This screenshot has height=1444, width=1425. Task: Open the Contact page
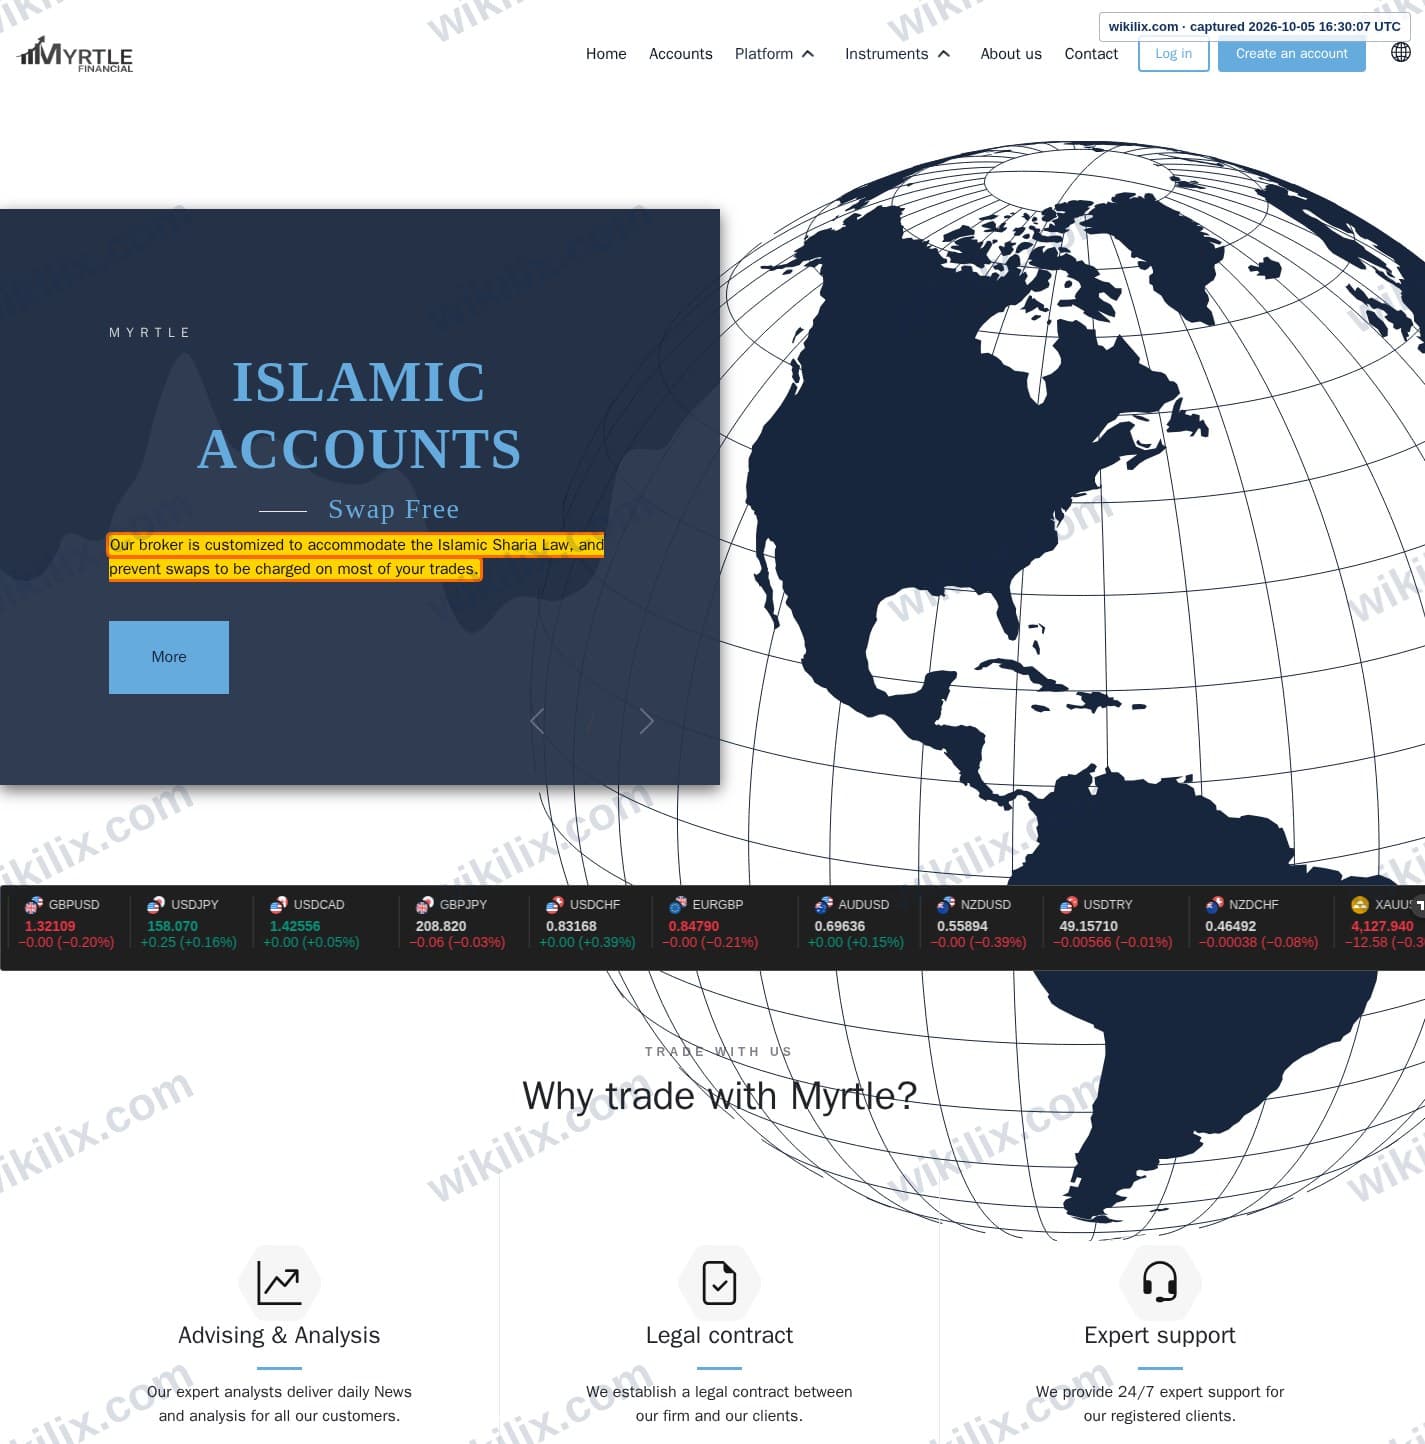pos(1091,54)
